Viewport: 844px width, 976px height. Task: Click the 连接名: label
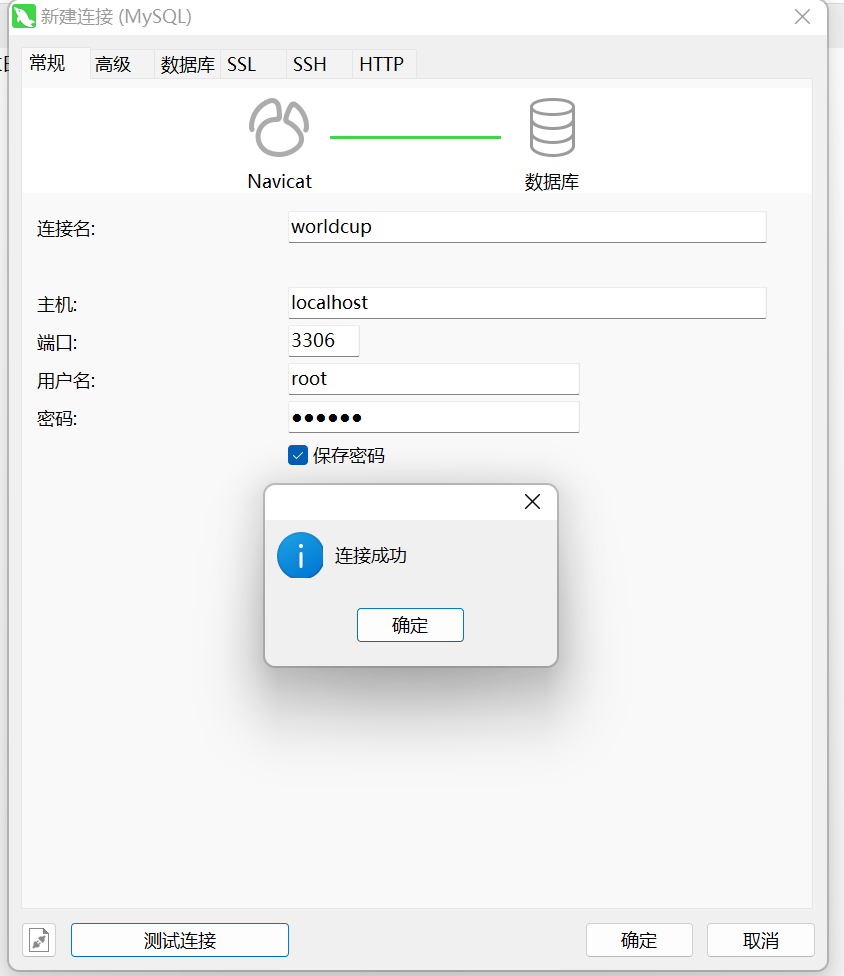66,228
